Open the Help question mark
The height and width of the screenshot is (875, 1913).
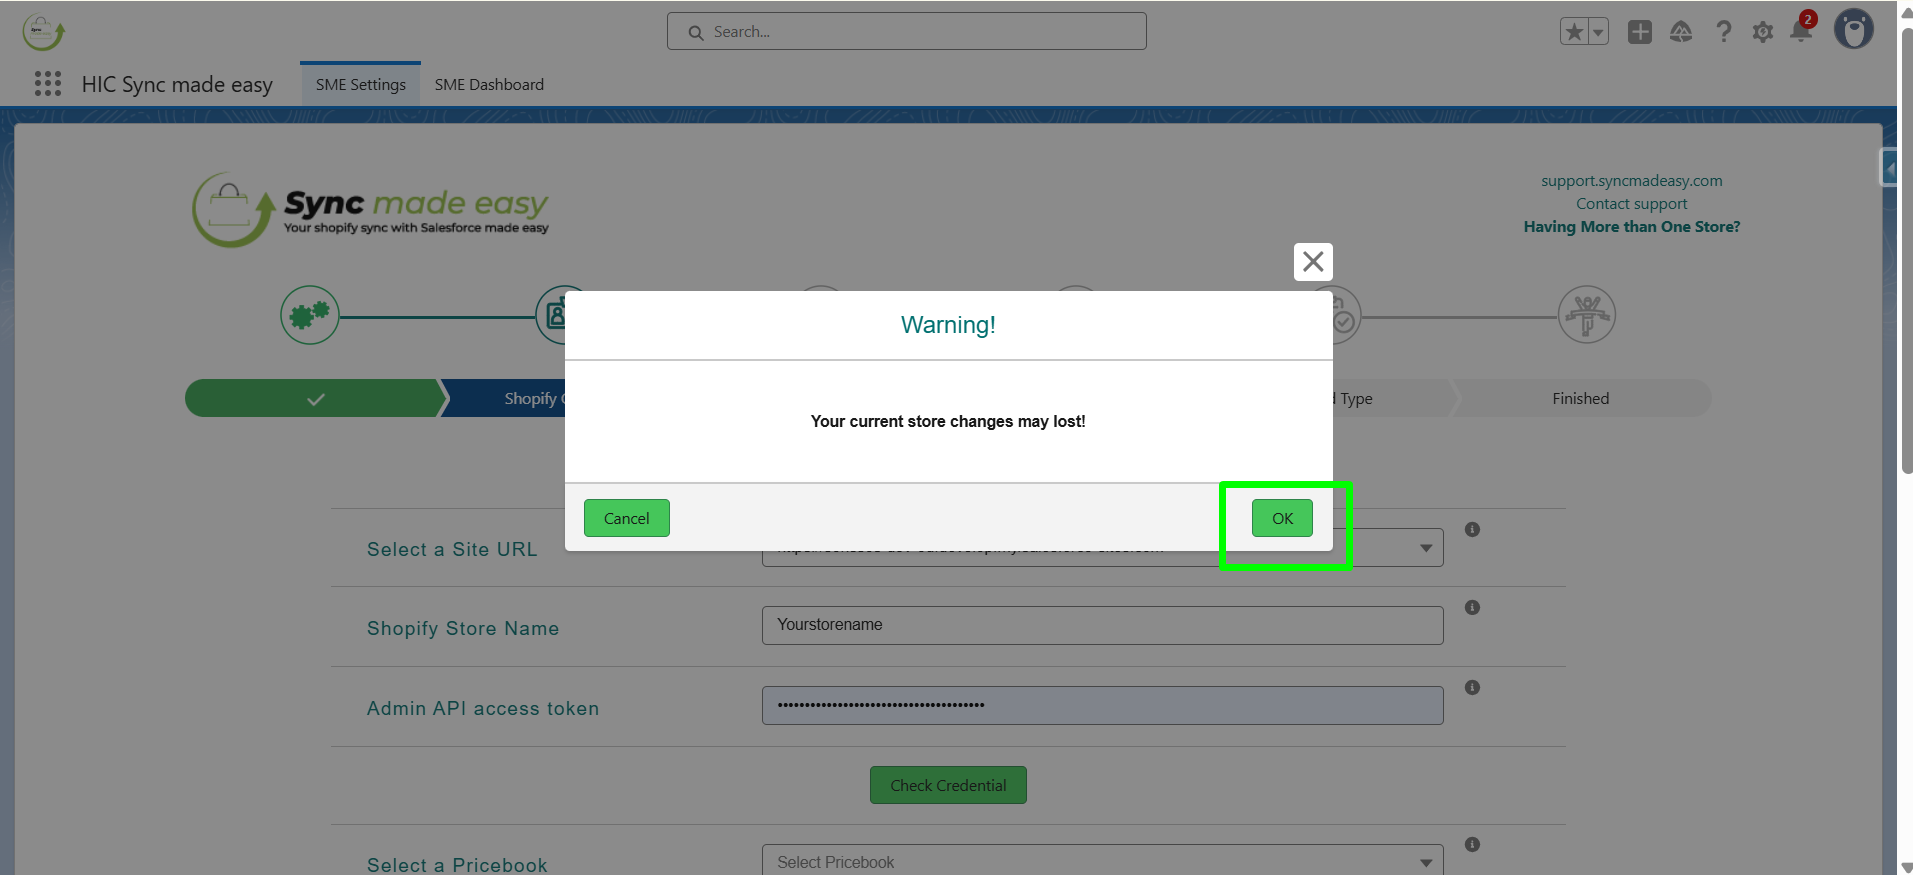[x=1723, y=32]
